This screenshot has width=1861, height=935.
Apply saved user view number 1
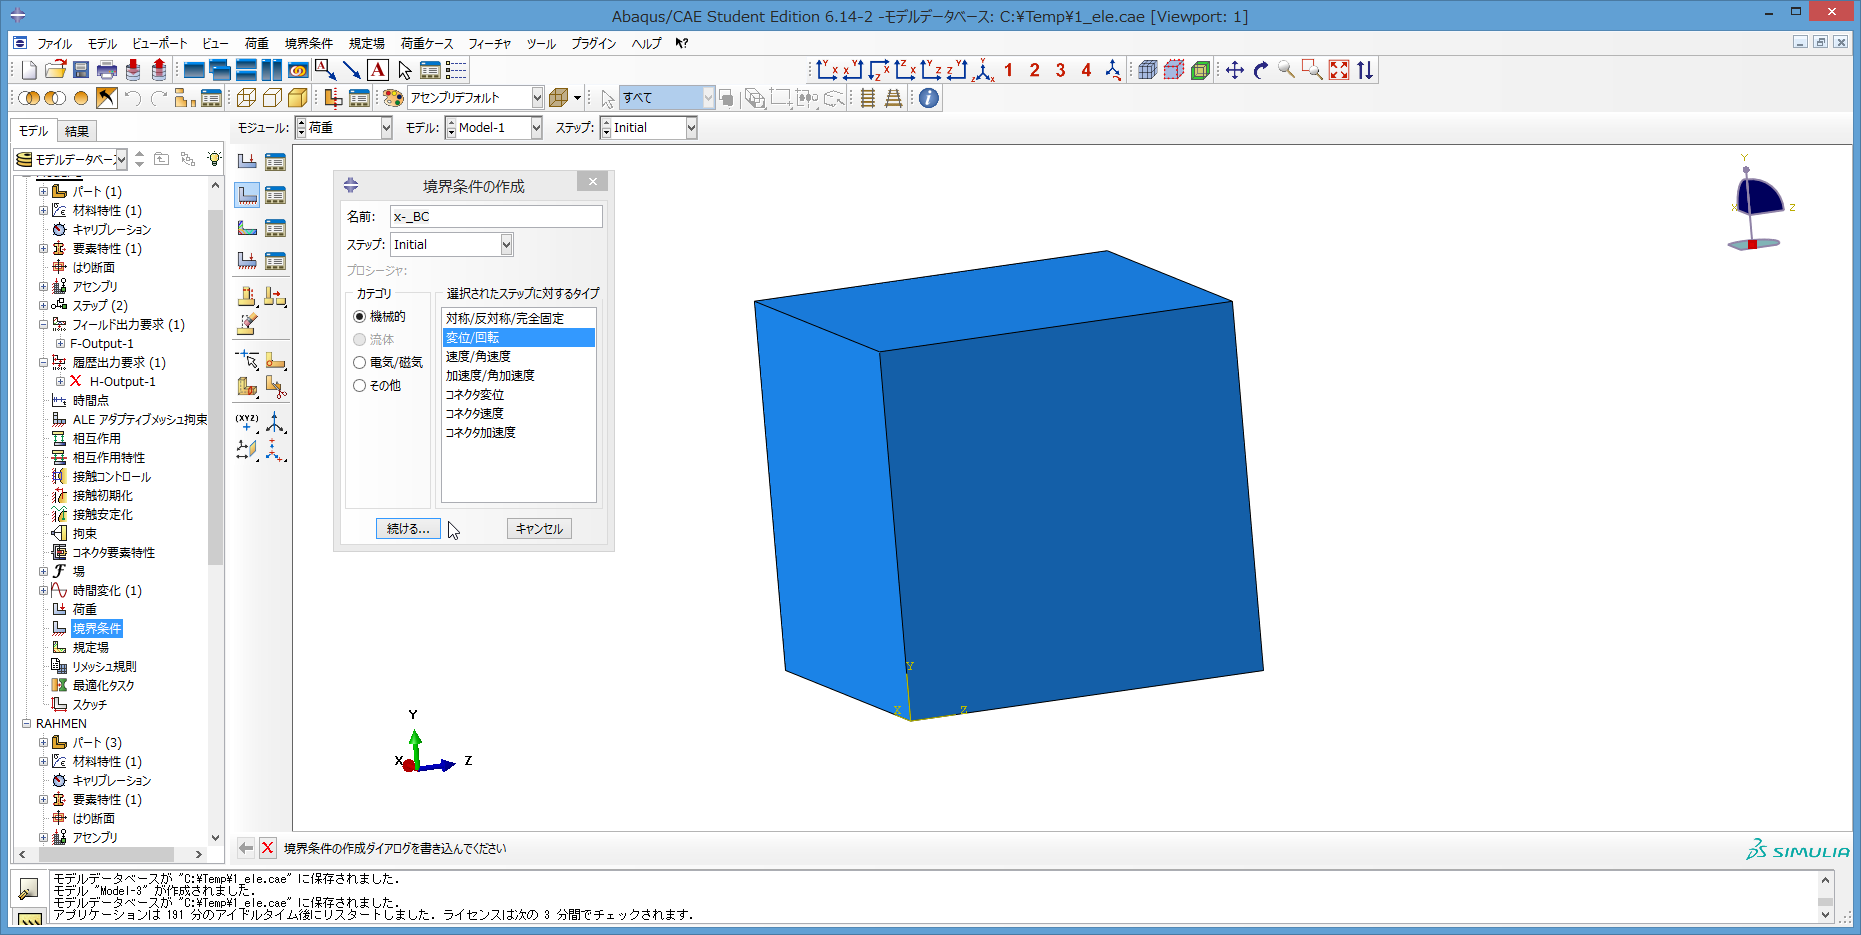[1008, 70]
